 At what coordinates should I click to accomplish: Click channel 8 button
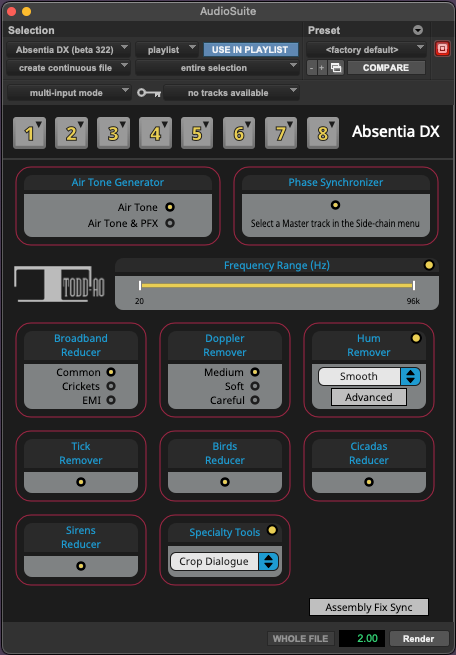(323, 133)
